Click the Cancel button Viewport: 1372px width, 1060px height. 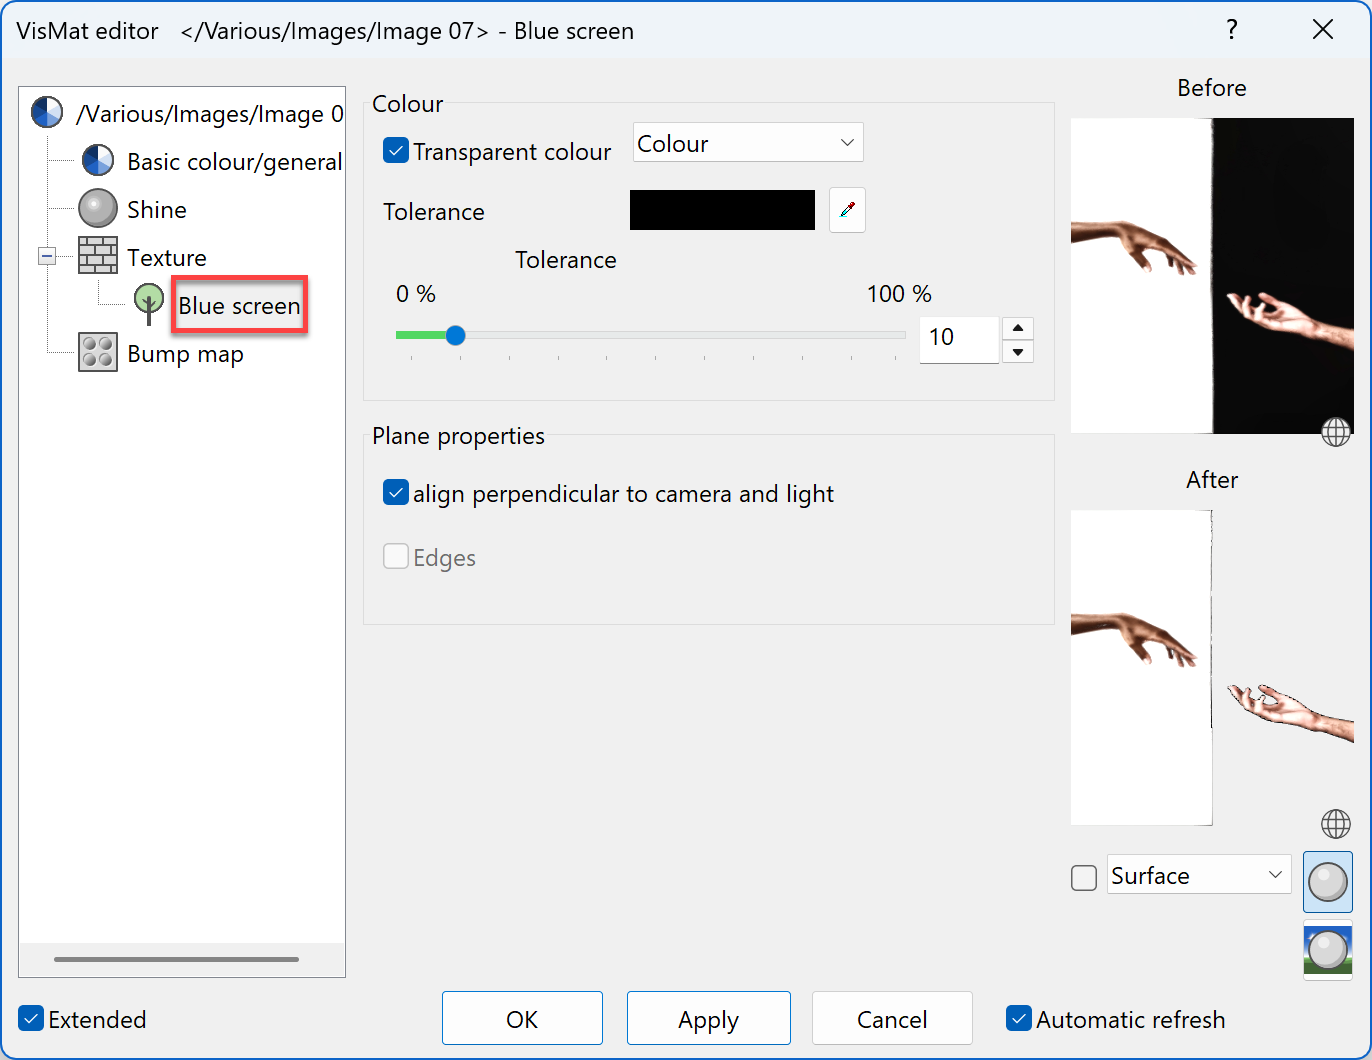[892, 1019]
